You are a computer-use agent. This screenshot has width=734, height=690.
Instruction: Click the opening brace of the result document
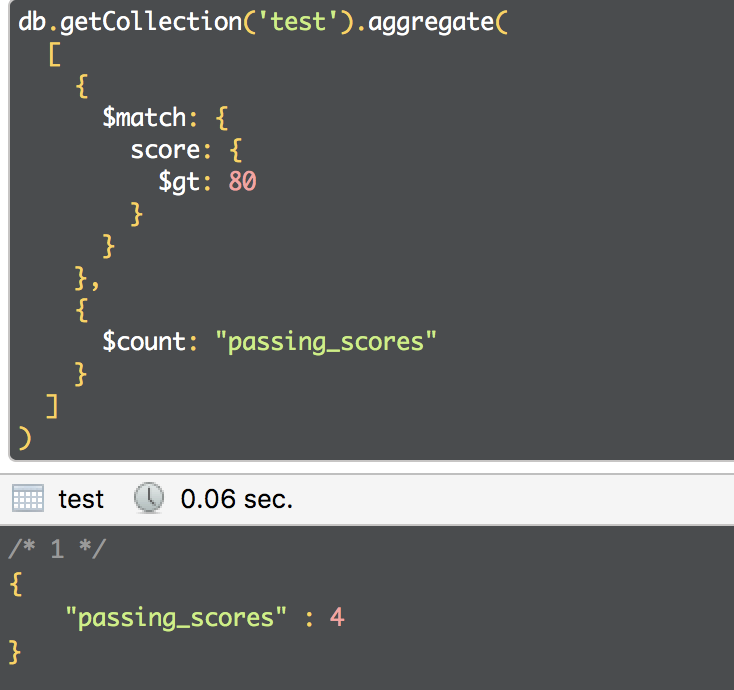tap(14, 583)
